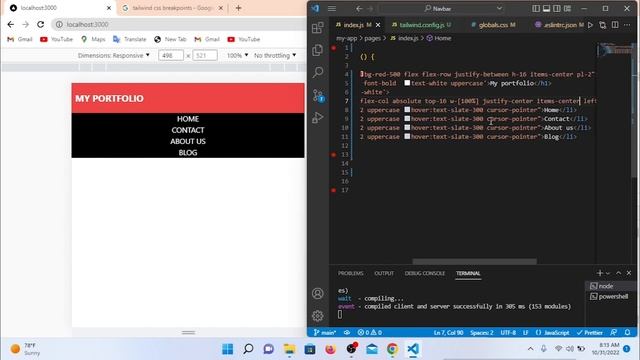Open the No throttling dropdown

(275, 55)
